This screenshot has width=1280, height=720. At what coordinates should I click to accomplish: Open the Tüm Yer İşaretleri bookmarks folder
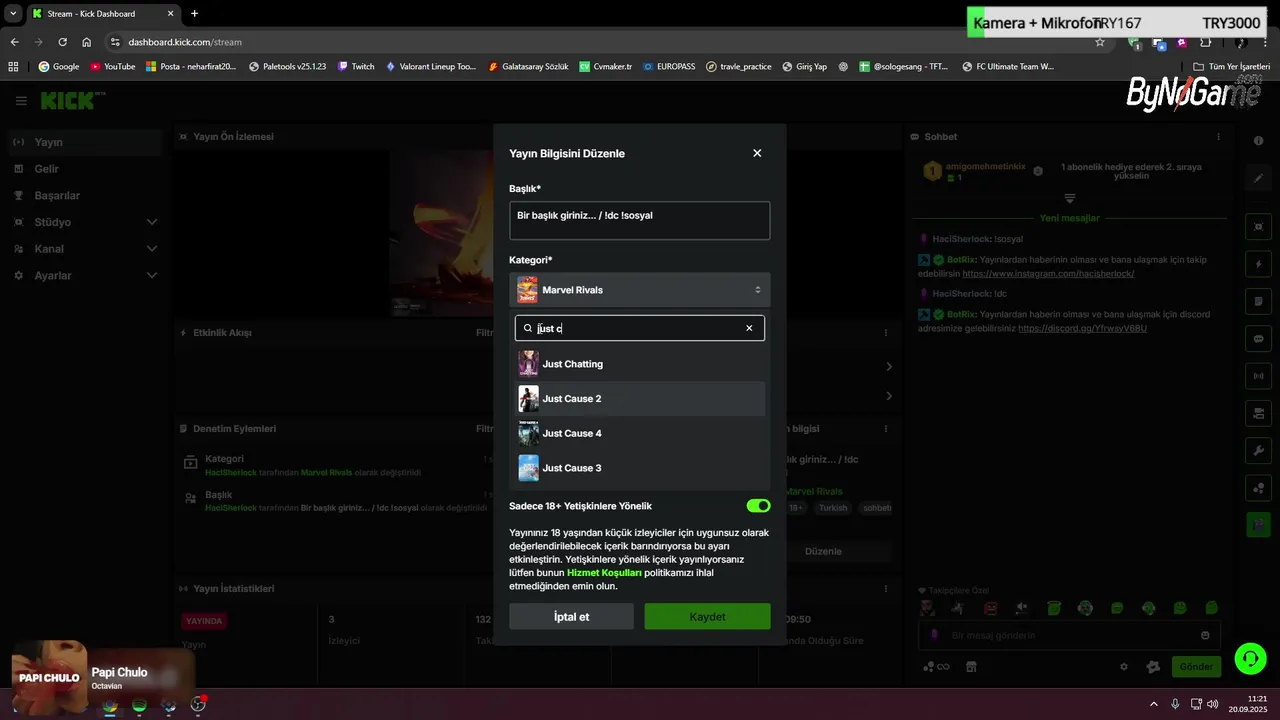[x=1231, y=66]
